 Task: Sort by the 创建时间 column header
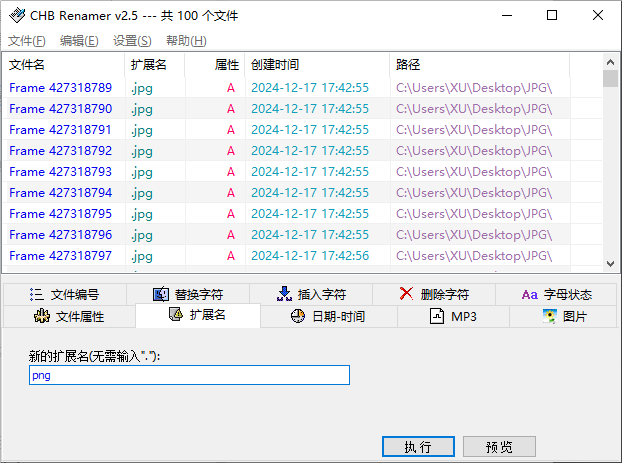pos(317,65)
